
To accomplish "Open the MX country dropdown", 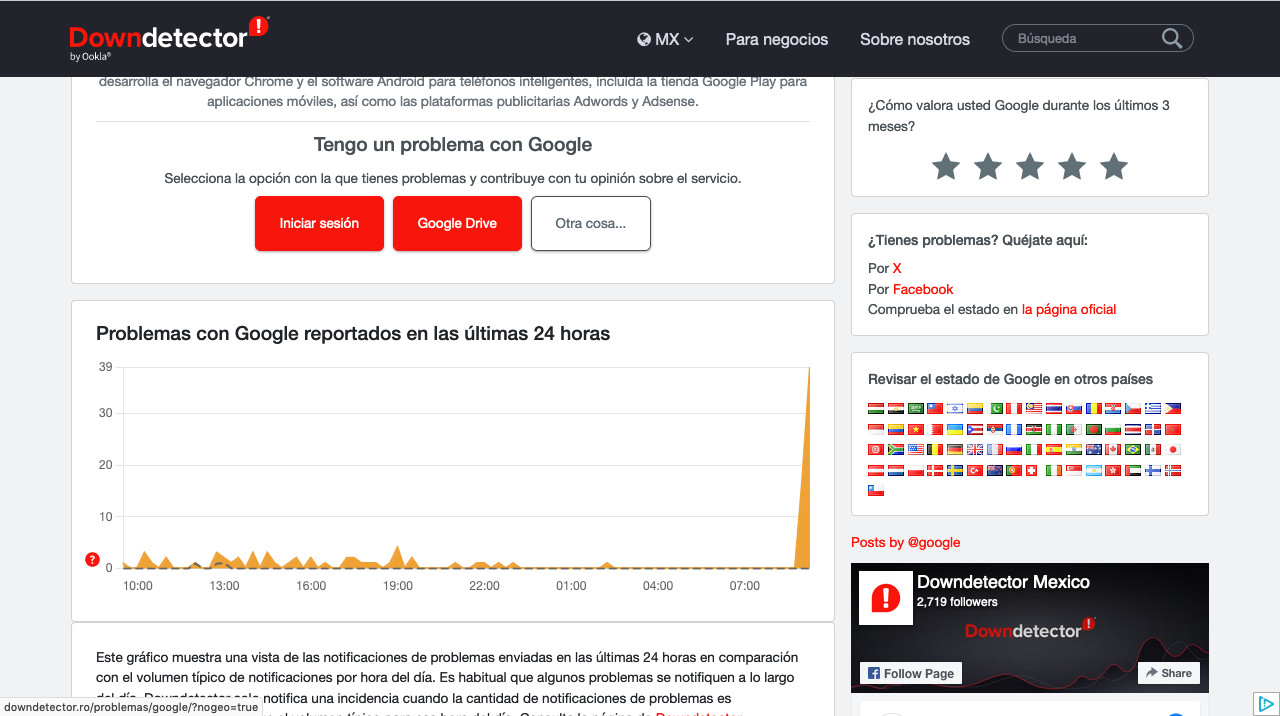I will (x=665, y=39).
